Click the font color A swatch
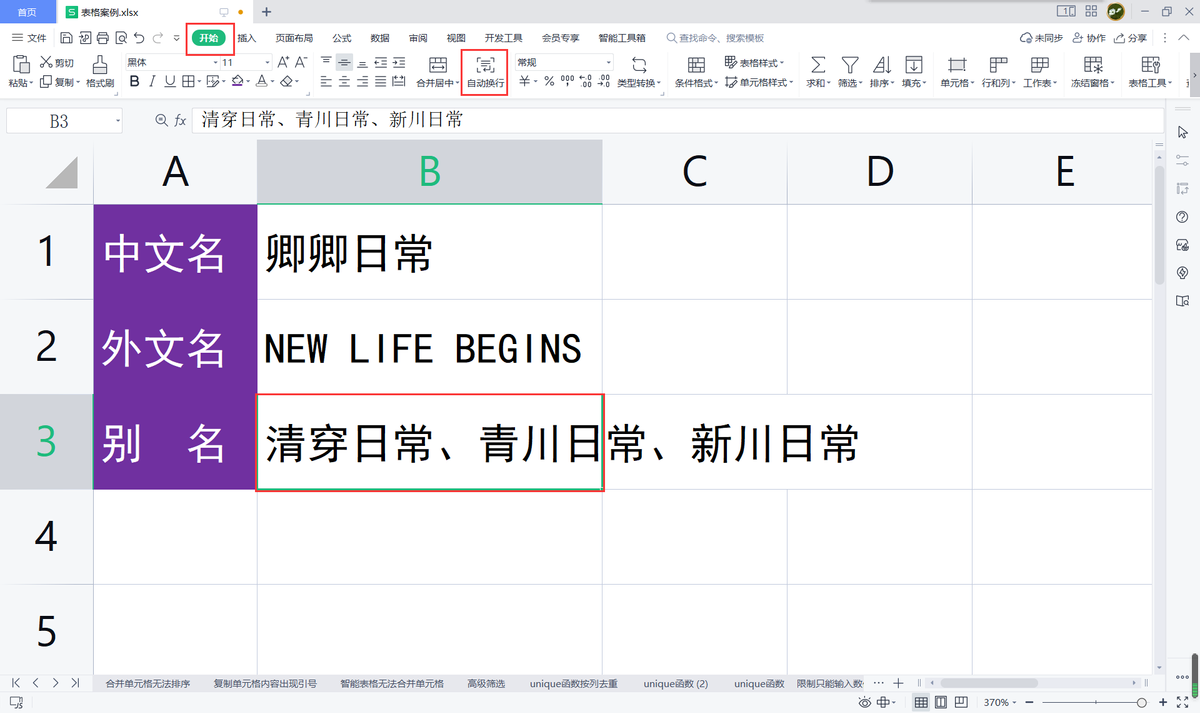Screen dimensions: 1200x713 [x=261, y=81]
